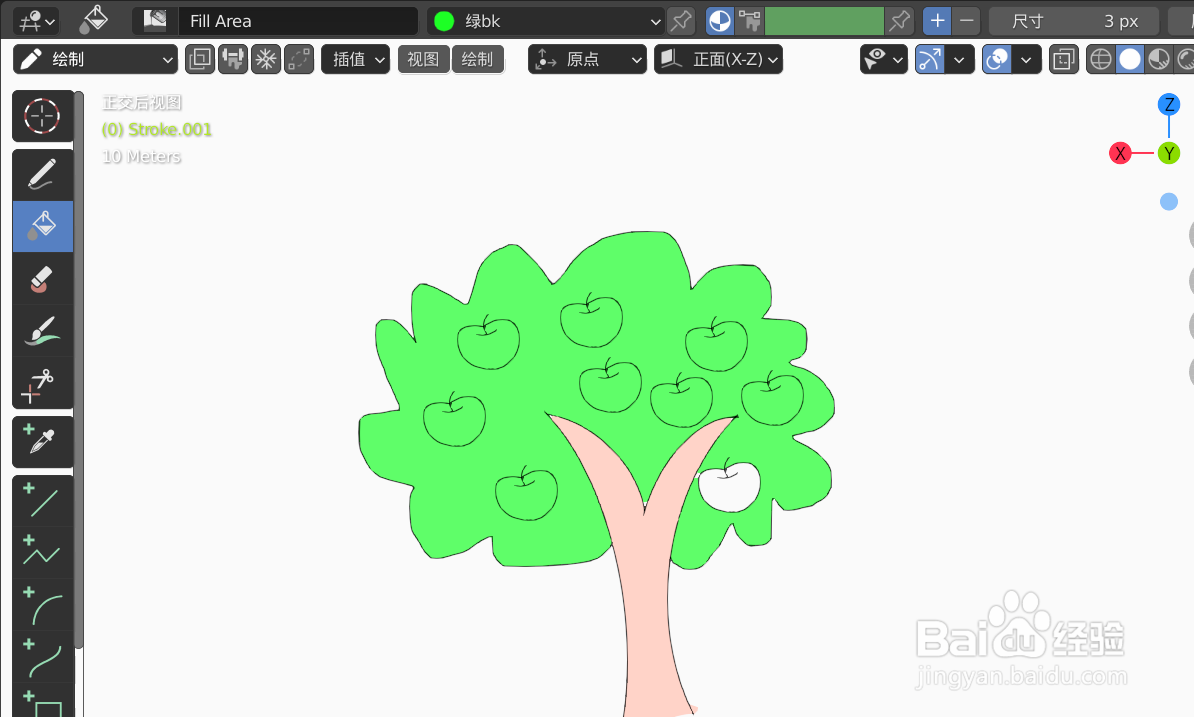Toggle Additive Drawing snowflake icon
The height and width of the screenshot is (717, 1194).
click(266, 59)
